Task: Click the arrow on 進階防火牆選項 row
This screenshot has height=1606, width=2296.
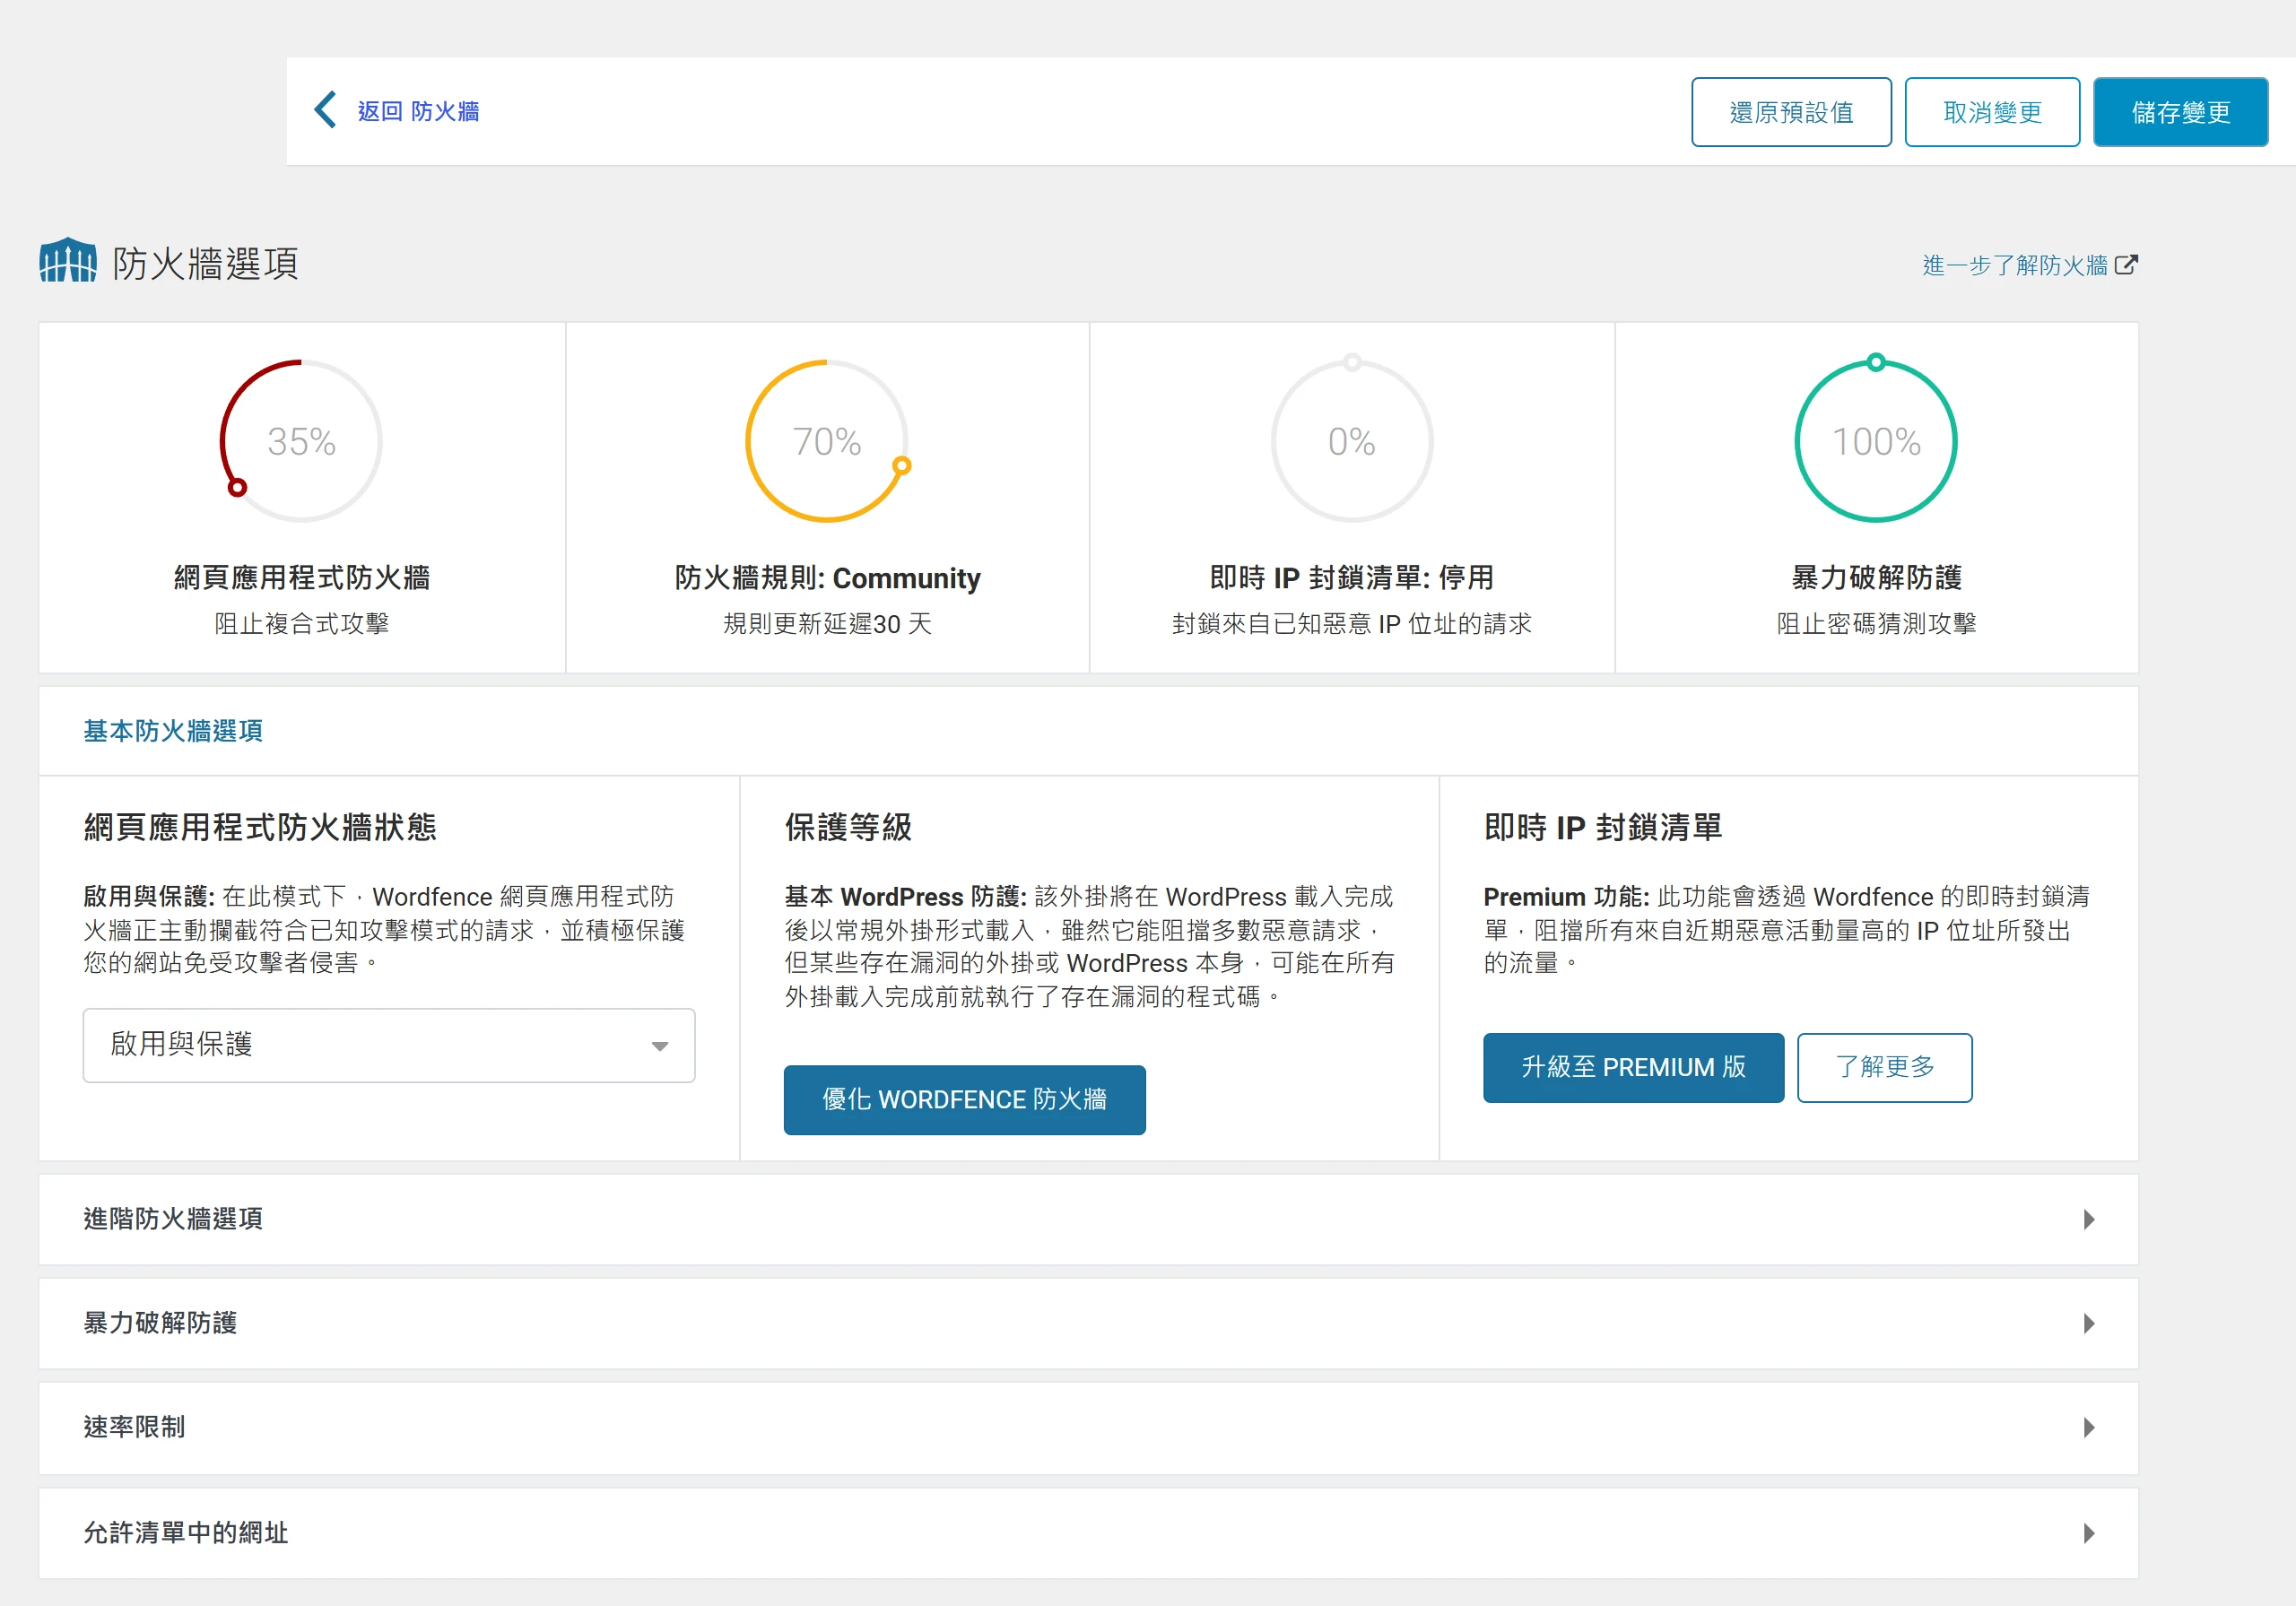Action: [2089, 1219]
